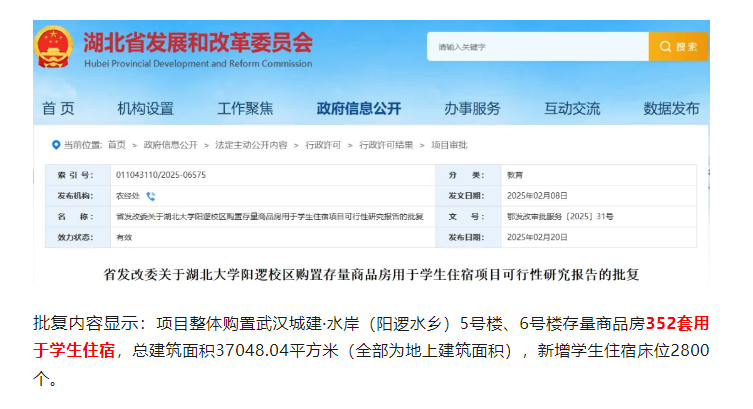Follow the 政府信息公开 breadcrumb link
Image resolution: width=753 pixels, height=409 pixels.
(170, 145)
